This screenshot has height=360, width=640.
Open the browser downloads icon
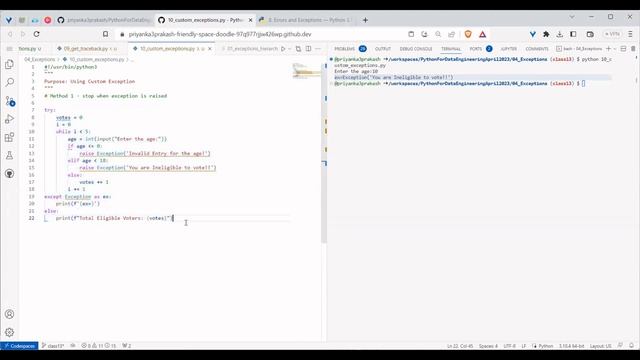(x=560, y=34)
